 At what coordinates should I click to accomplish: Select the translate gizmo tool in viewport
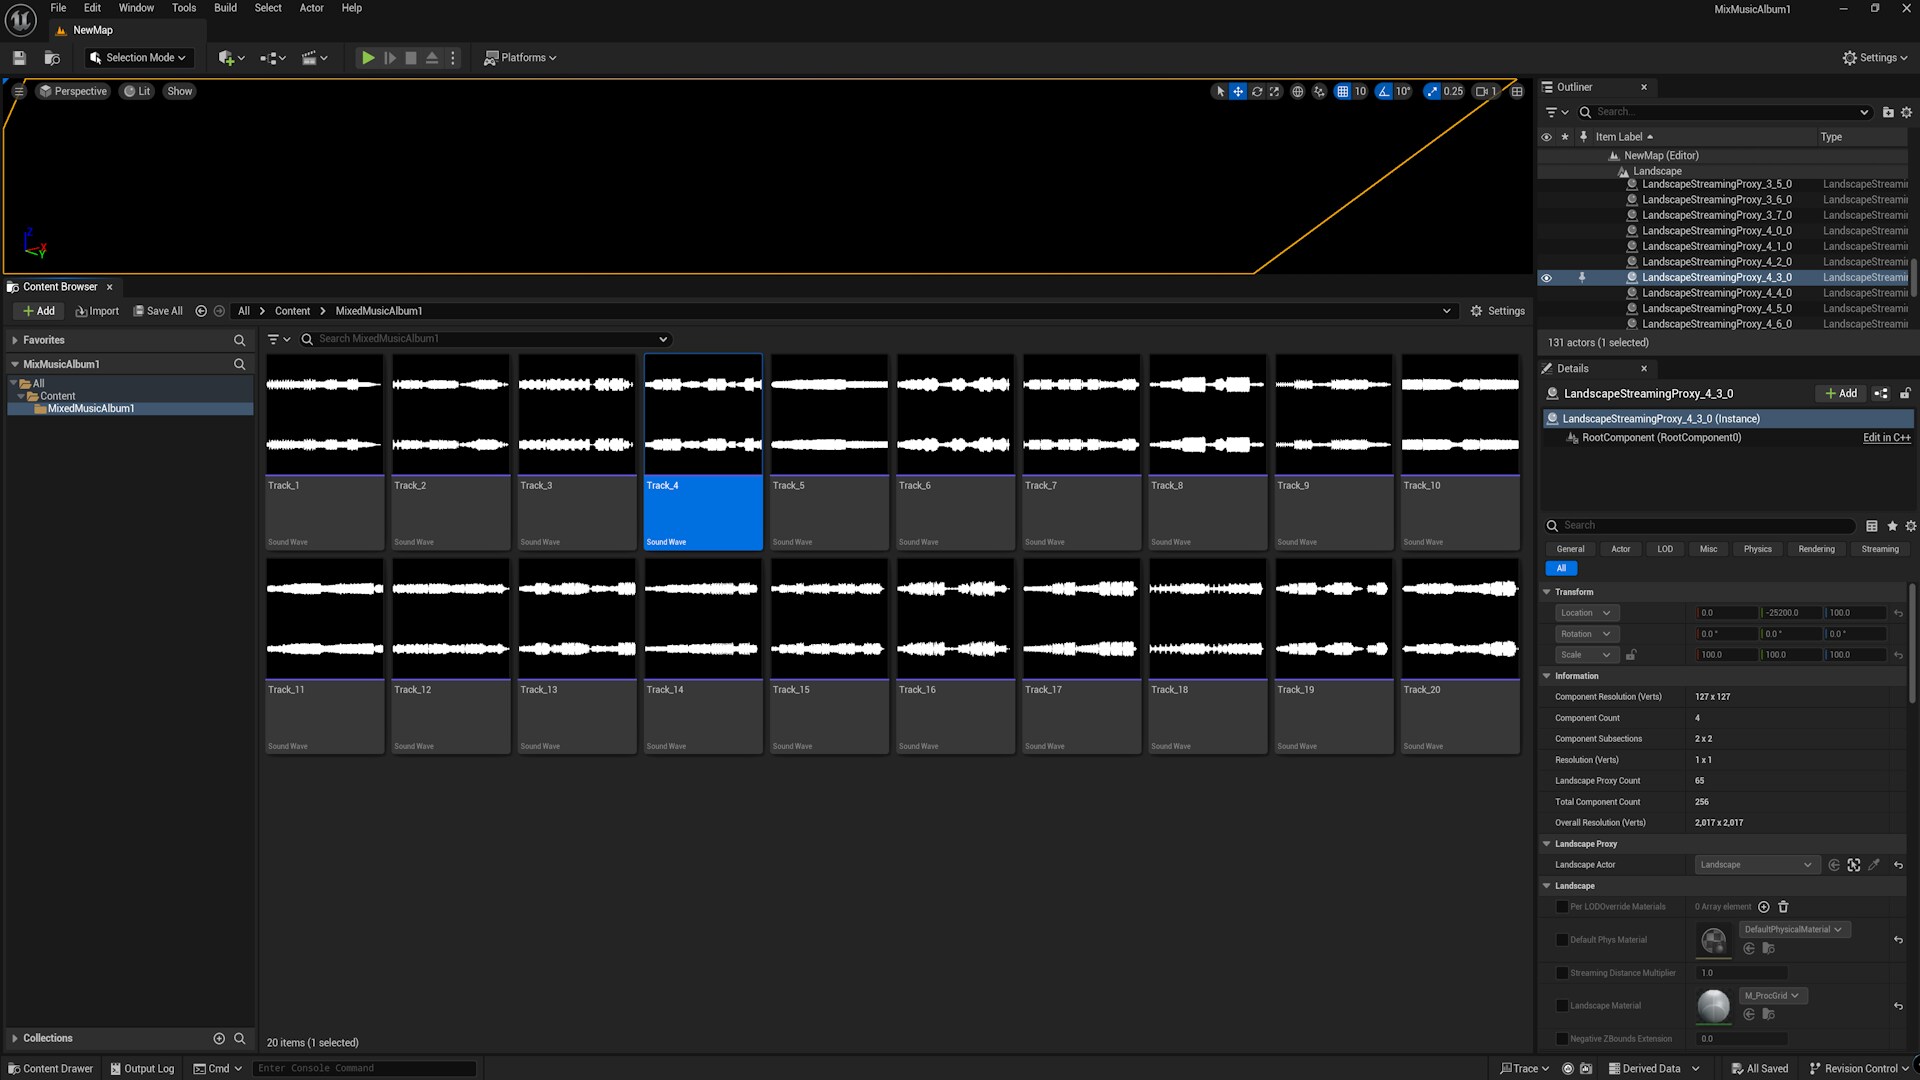(1238, 91)
